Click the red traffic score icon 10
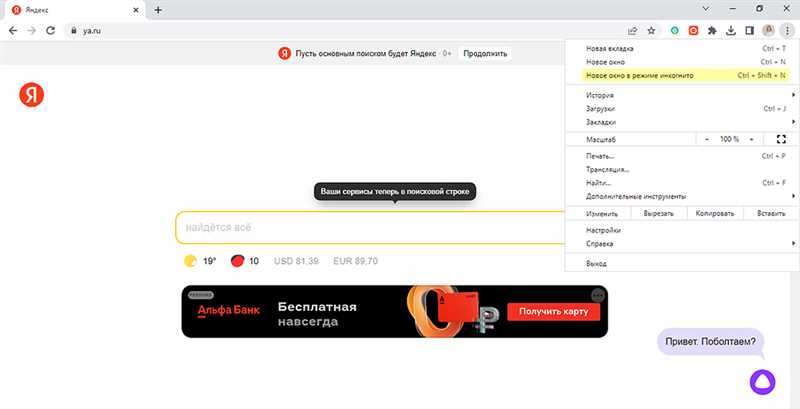Screen dimensions: 800x409 pos(237,261)
